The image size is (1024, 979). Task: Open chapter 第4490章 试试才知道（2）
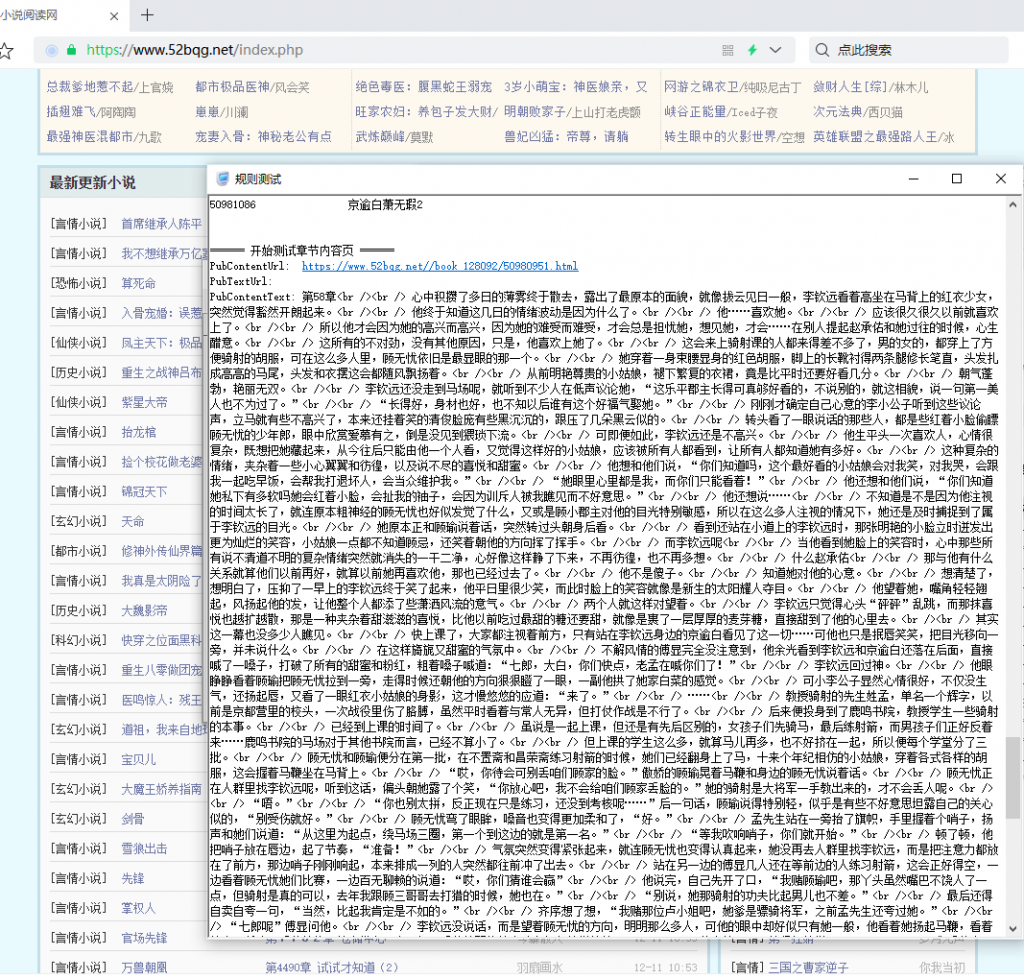click(x=332, y=967)
